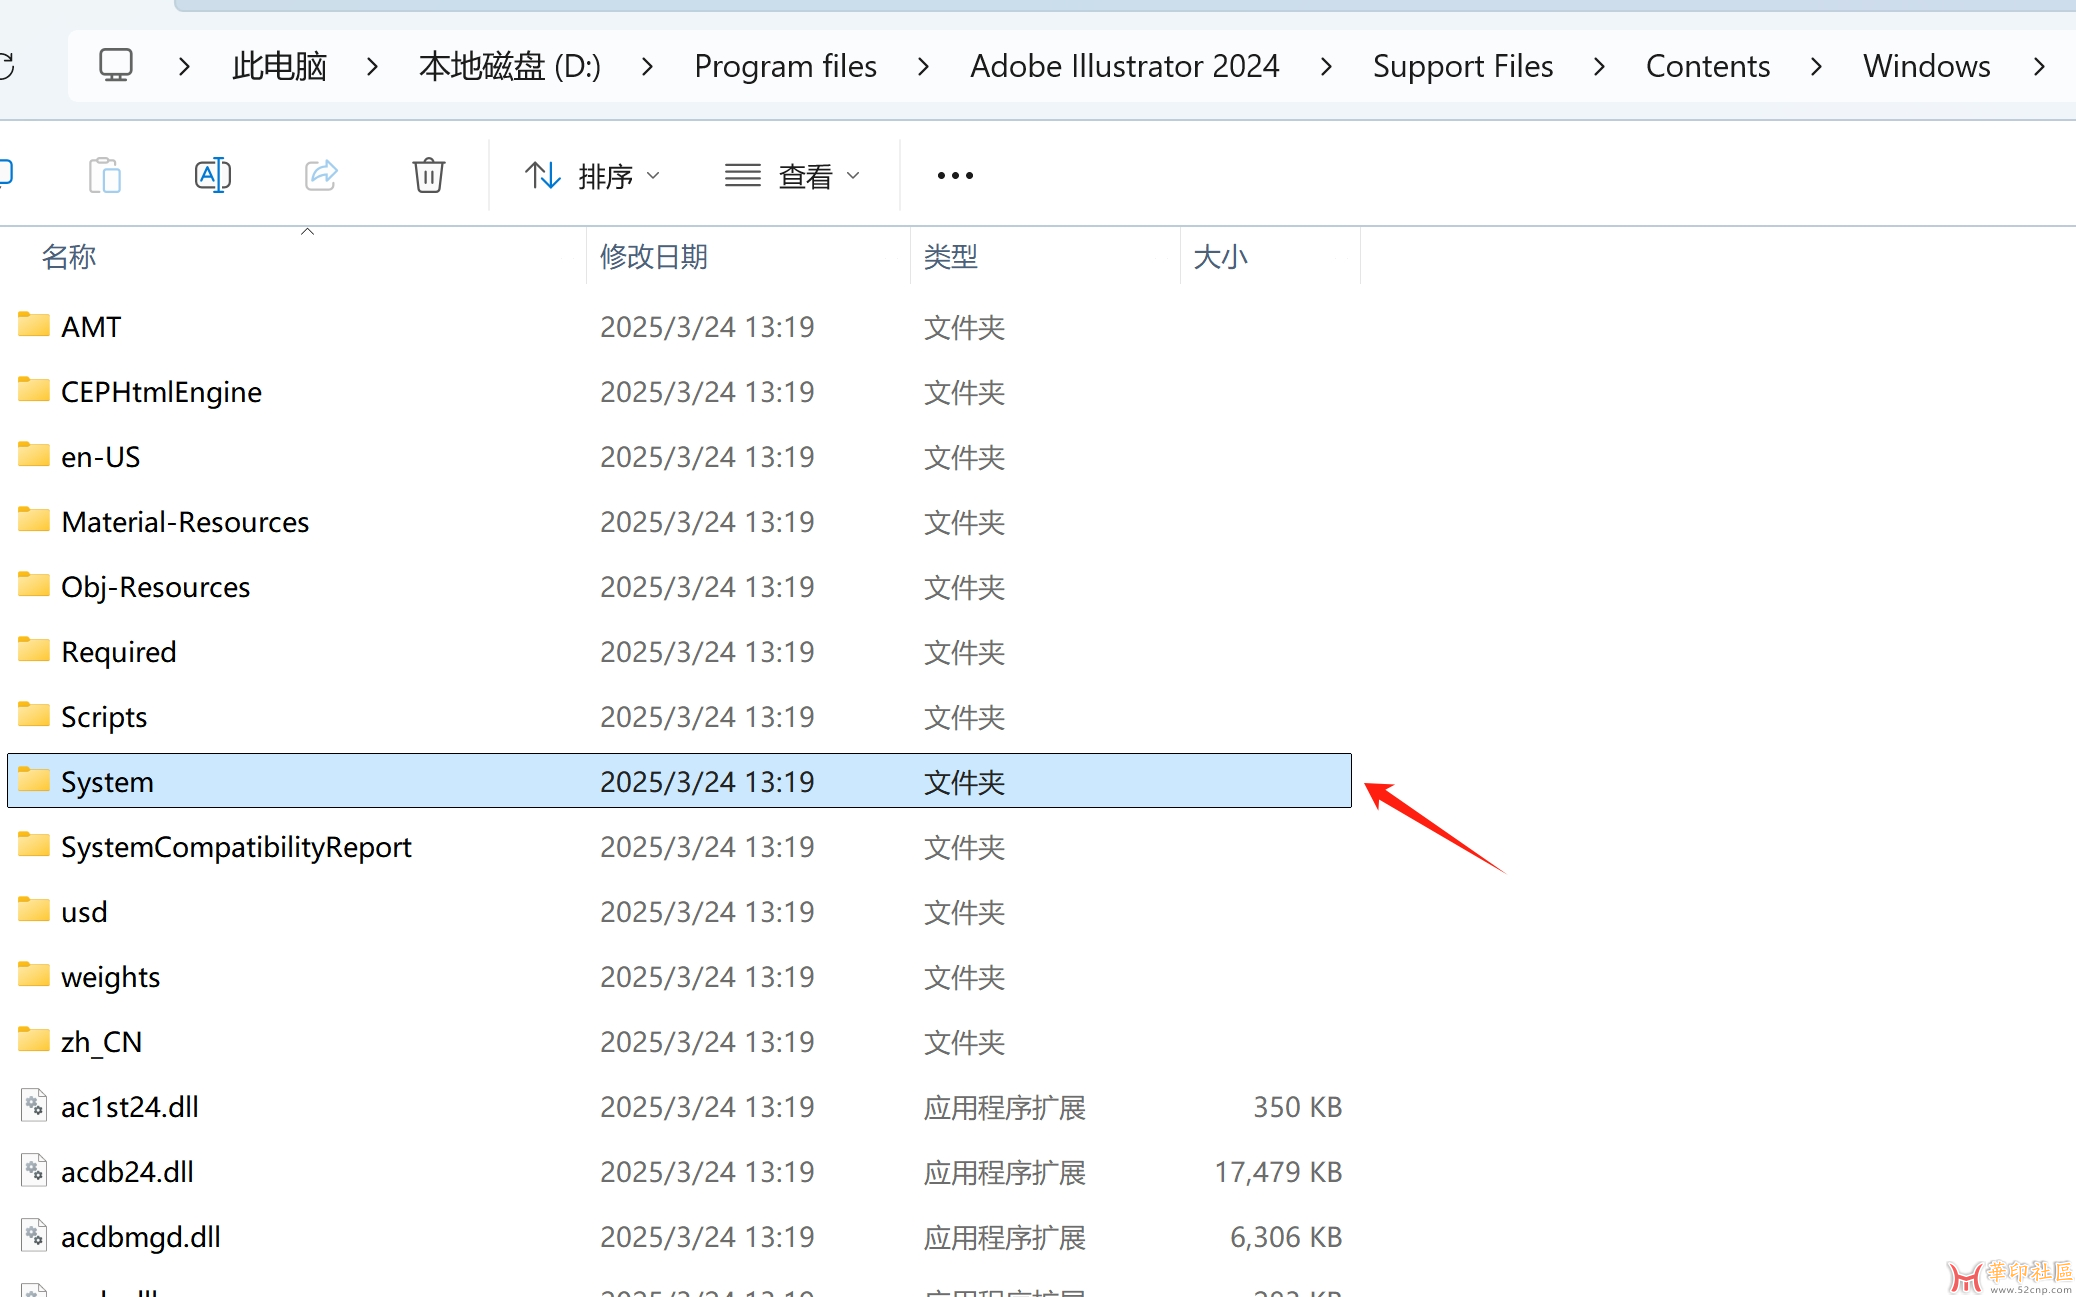Click the zh_CN folder name
Image resolution: width=2076 pixels, height=1297 pixels.
(101, 1042)
